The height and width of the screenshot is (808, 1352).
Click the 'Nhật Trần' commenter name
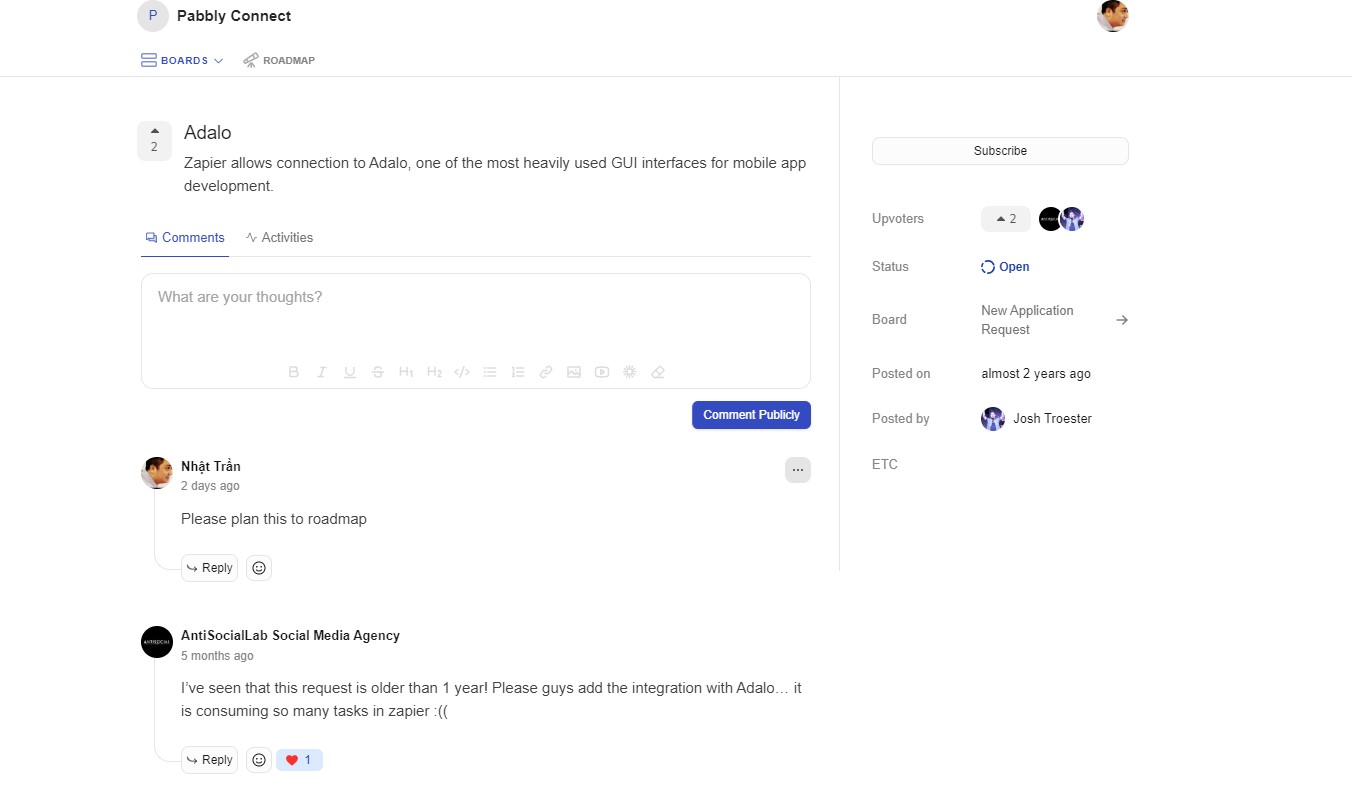211,467
